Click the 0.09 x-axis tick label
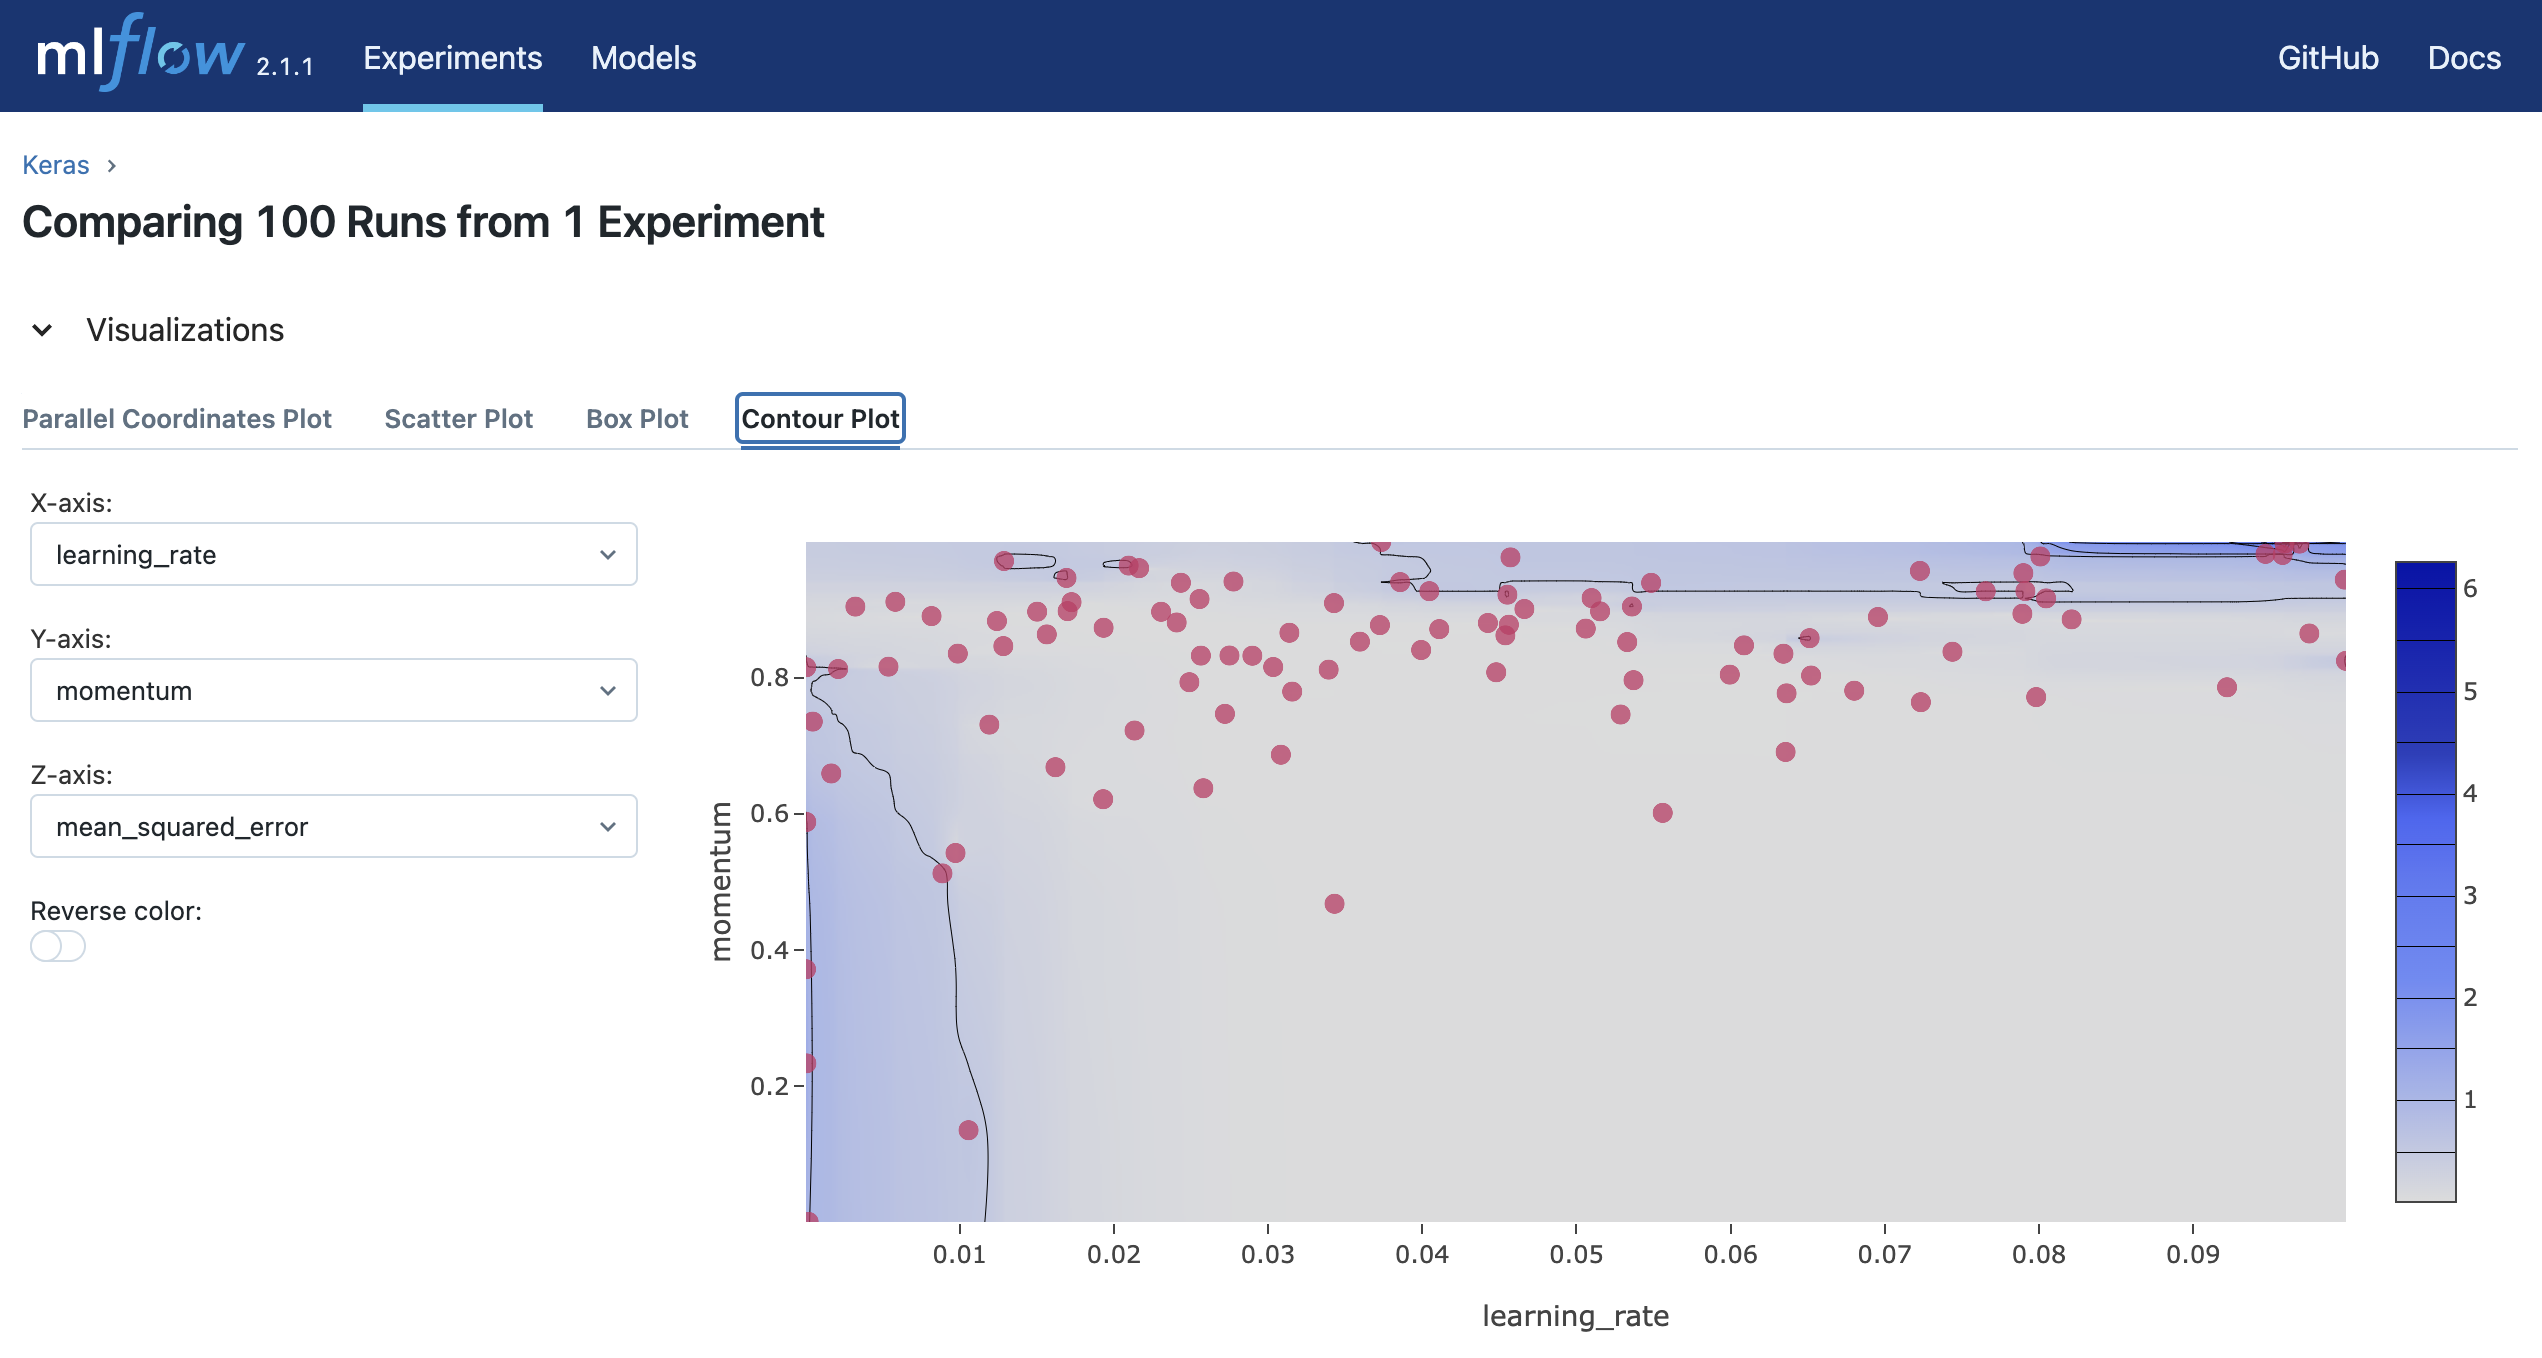Image resolution: width=2542 pixels, height=1358 pixels. point(2193,1254)
